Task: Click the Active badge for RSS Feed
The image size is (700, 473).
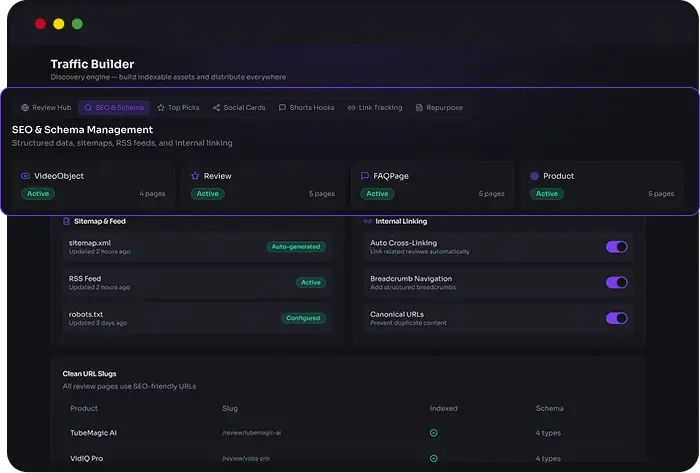Action: pyautogui.click(x=311, y=282)
